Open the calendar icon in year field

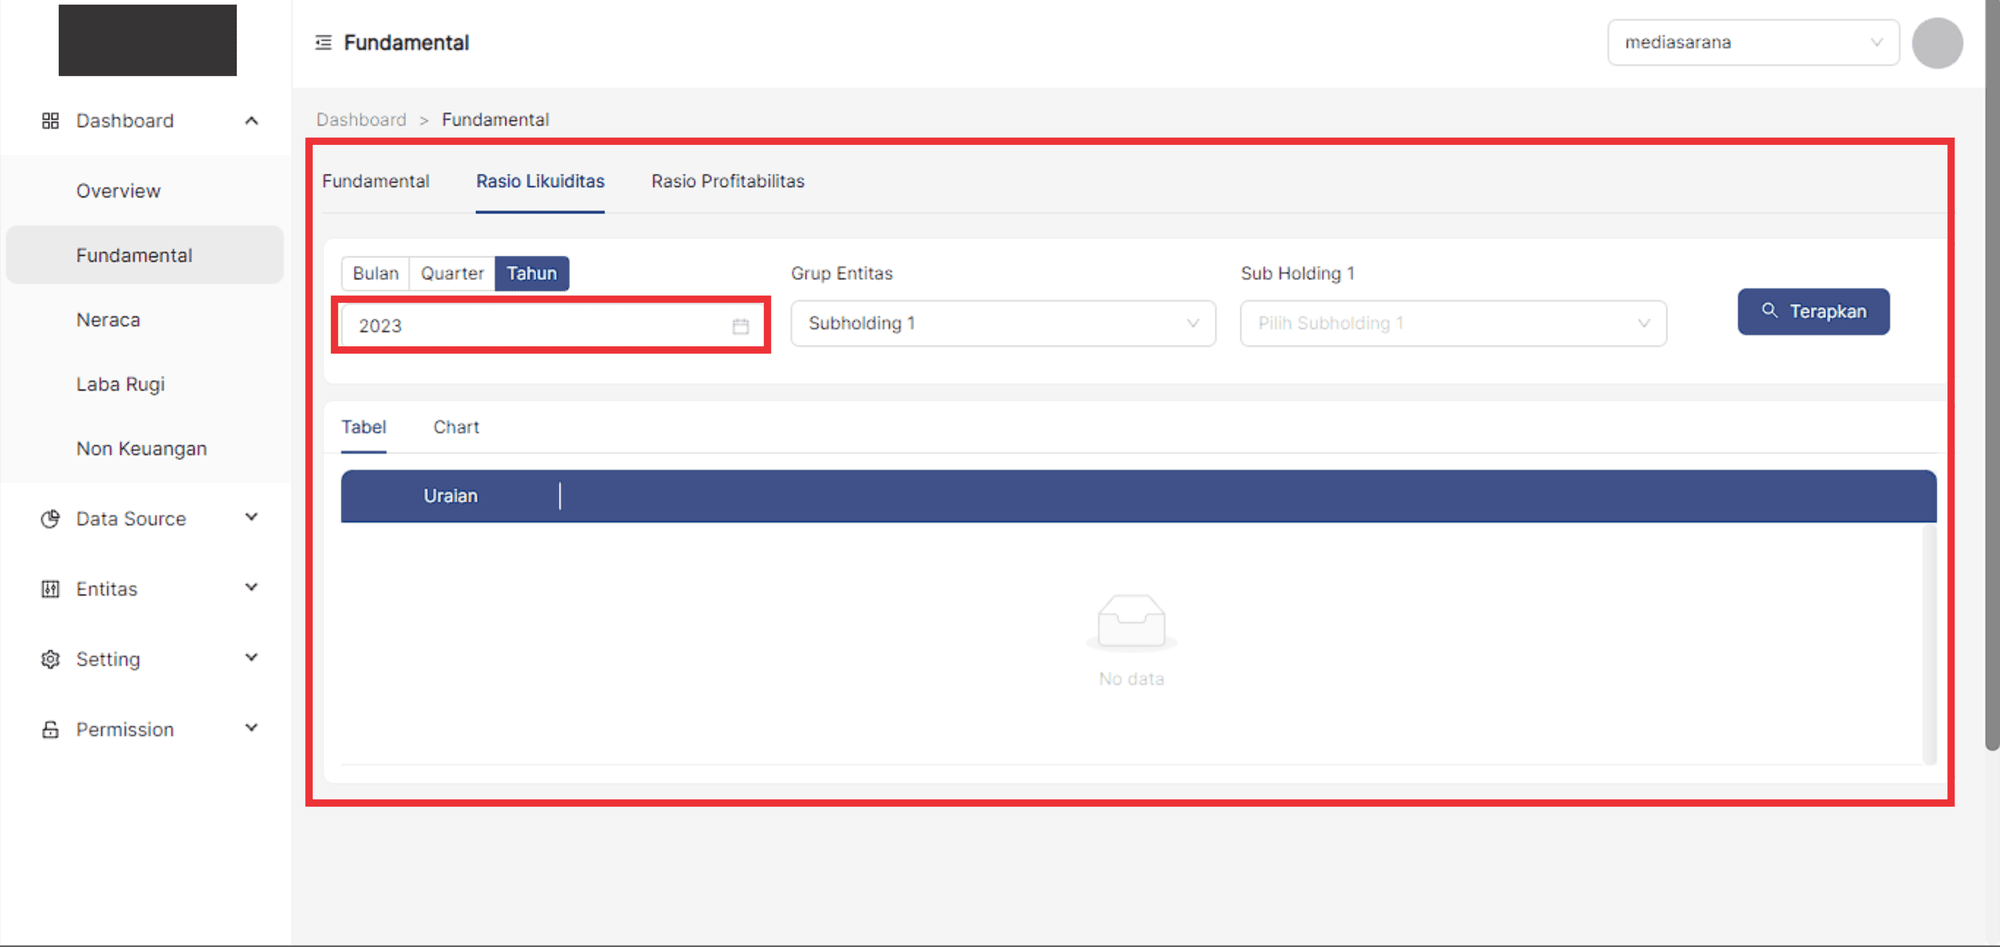point(740,326)
